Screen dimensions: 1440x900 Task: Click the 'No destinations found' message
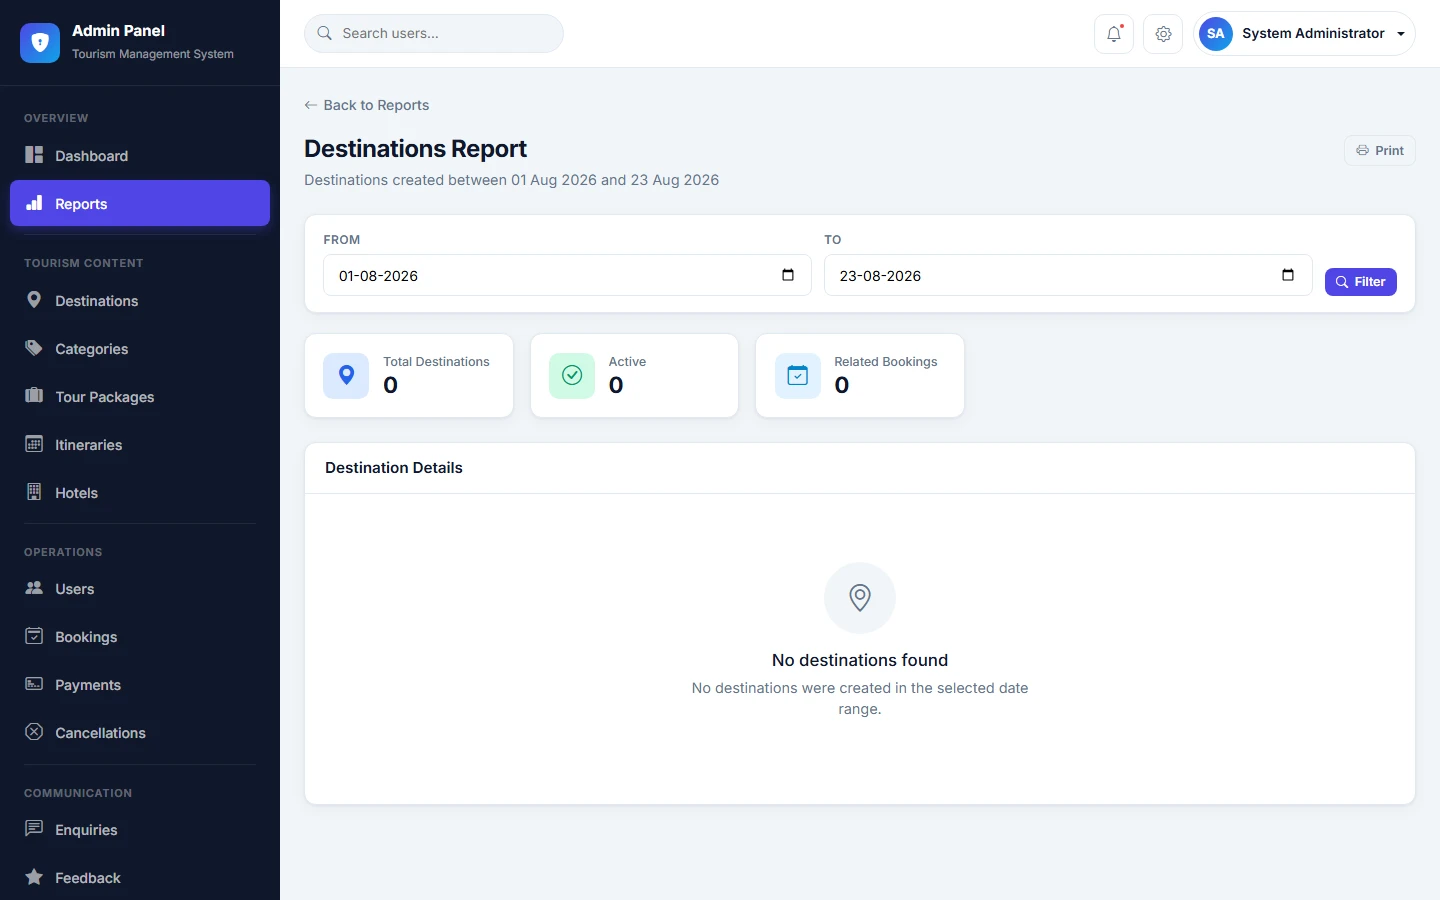tap(860, 660)
